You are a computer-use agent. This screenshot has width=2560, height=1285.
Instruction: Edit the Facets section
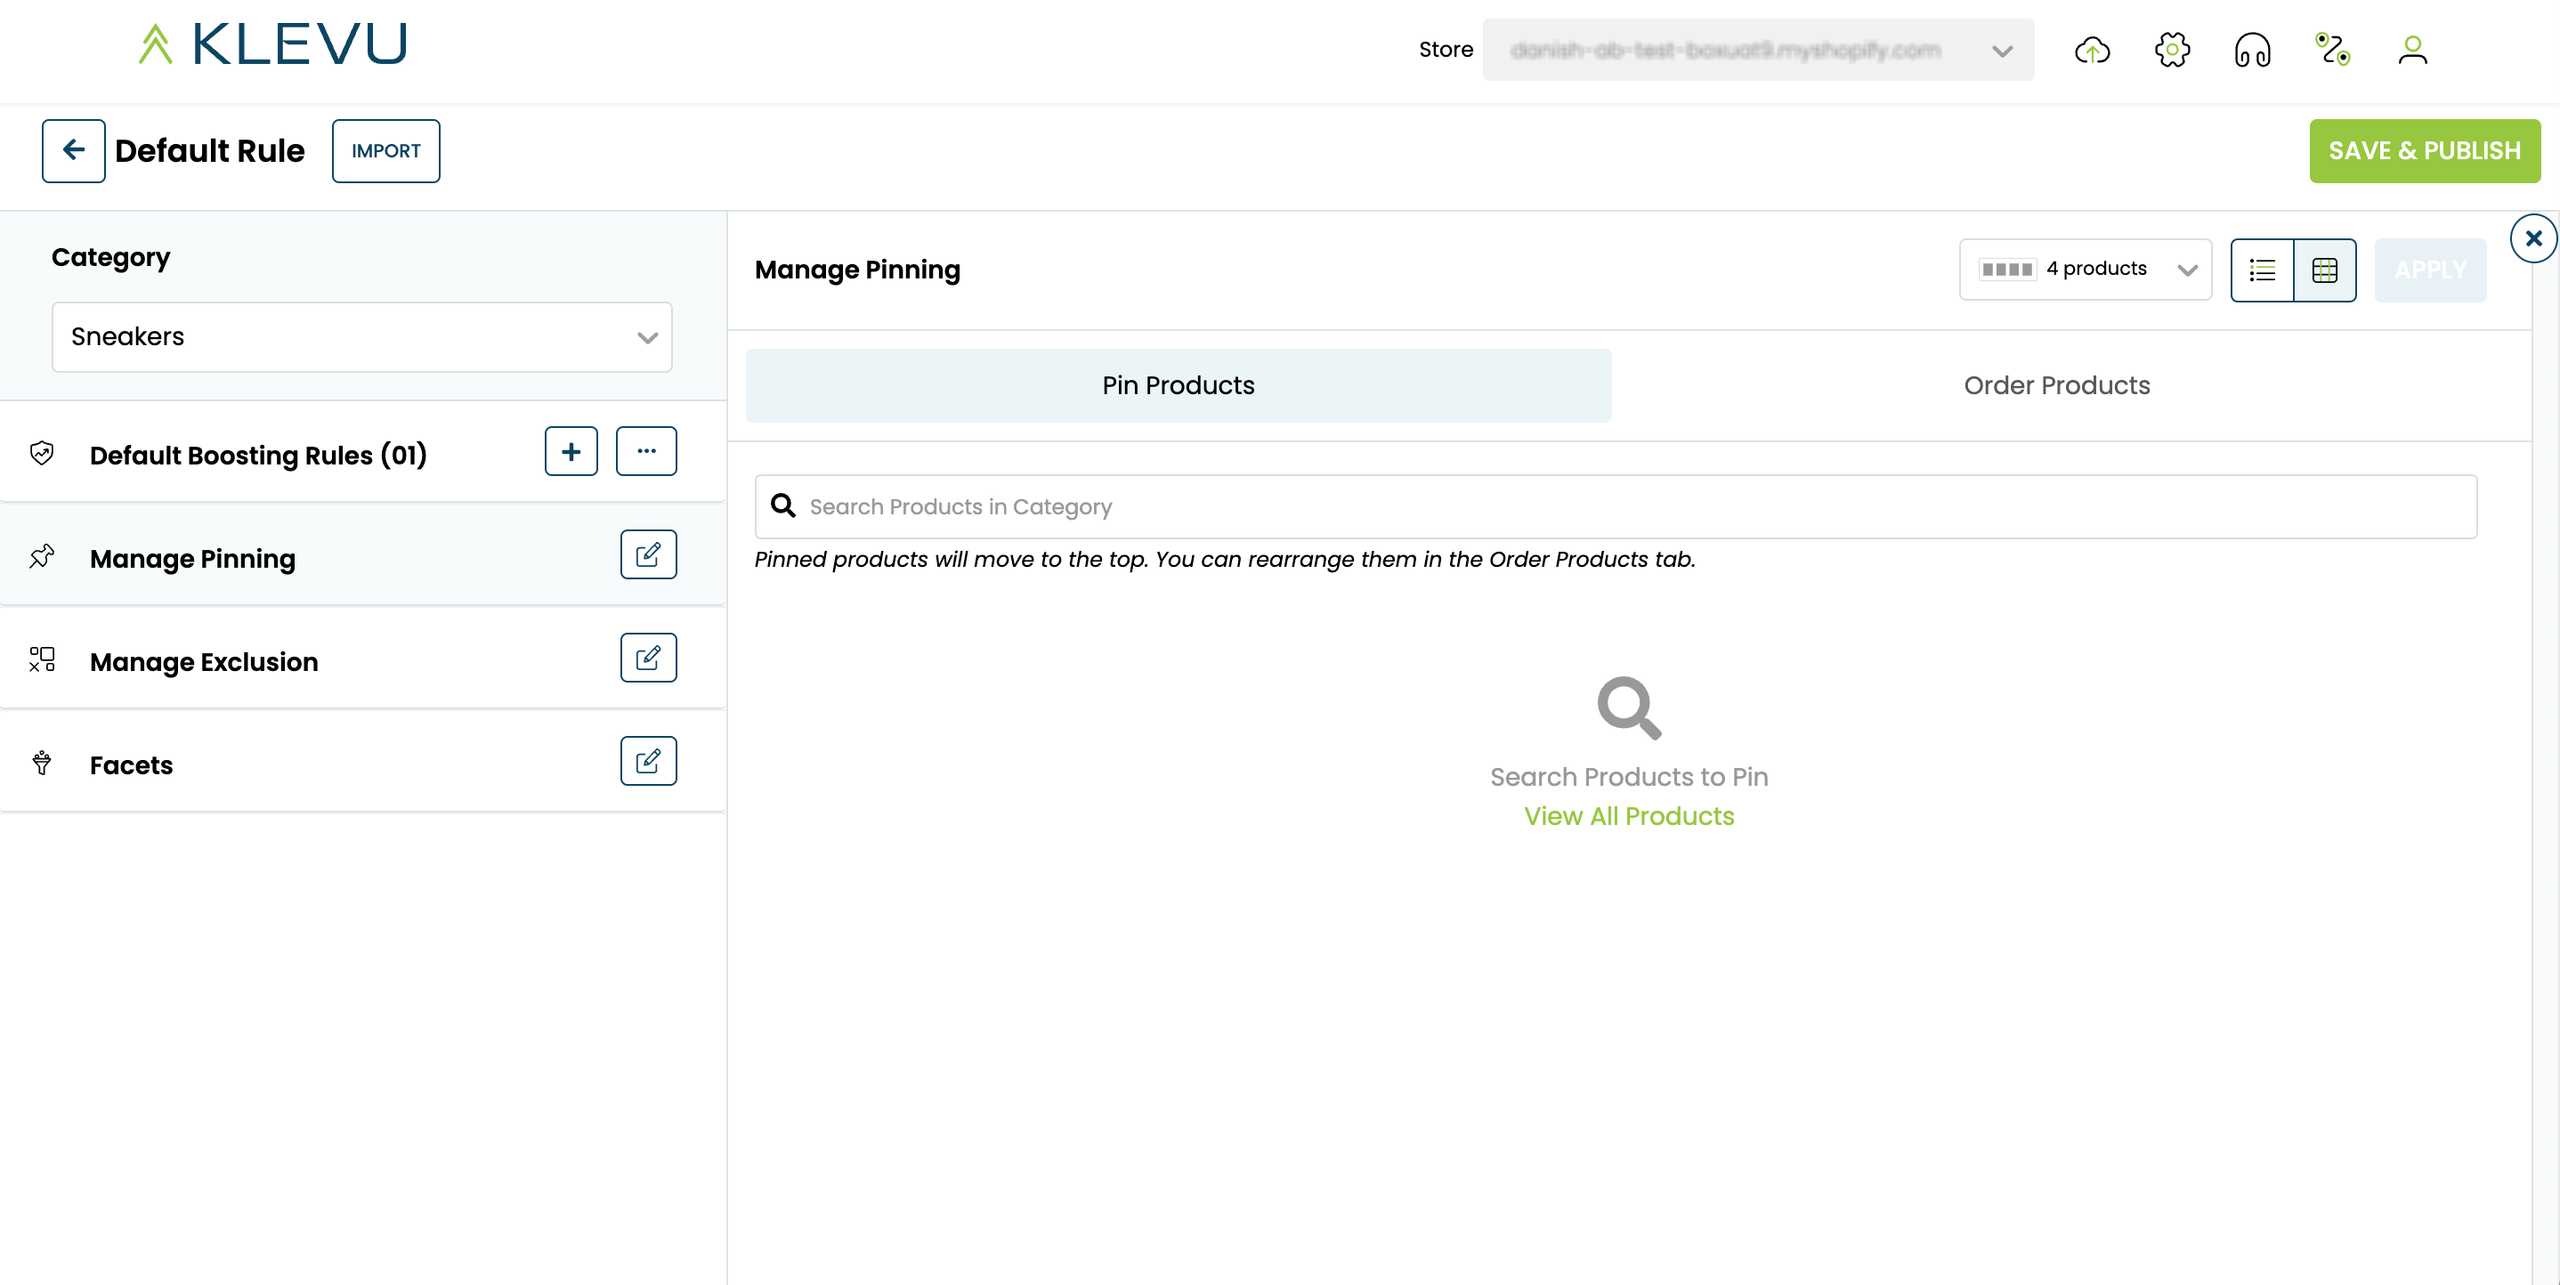click(648, 761)
